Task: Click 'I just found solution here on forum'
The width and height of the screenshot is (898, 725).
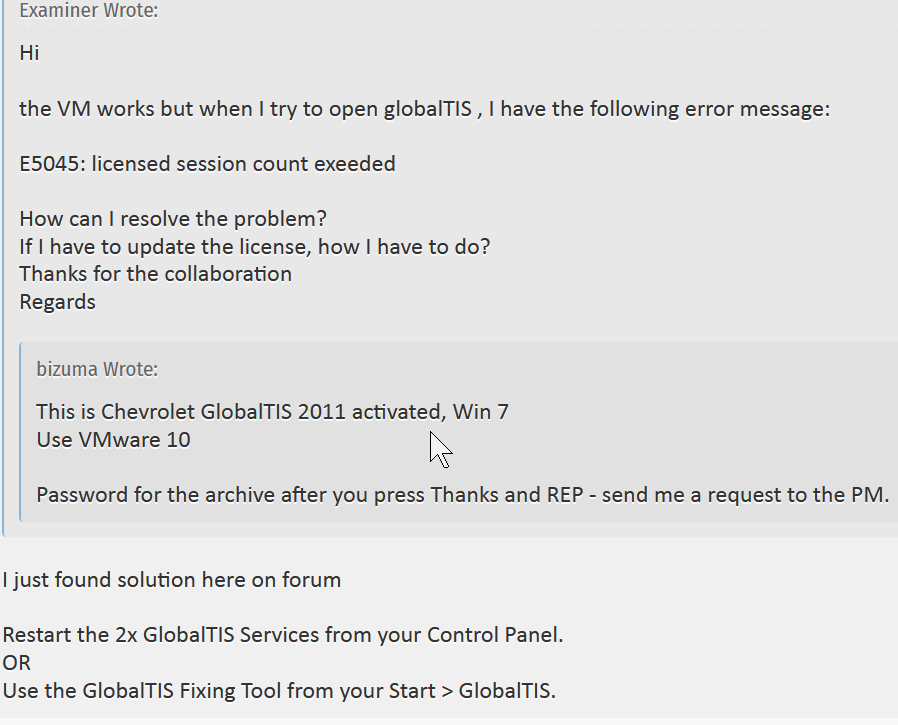Action: click(172, 580)
